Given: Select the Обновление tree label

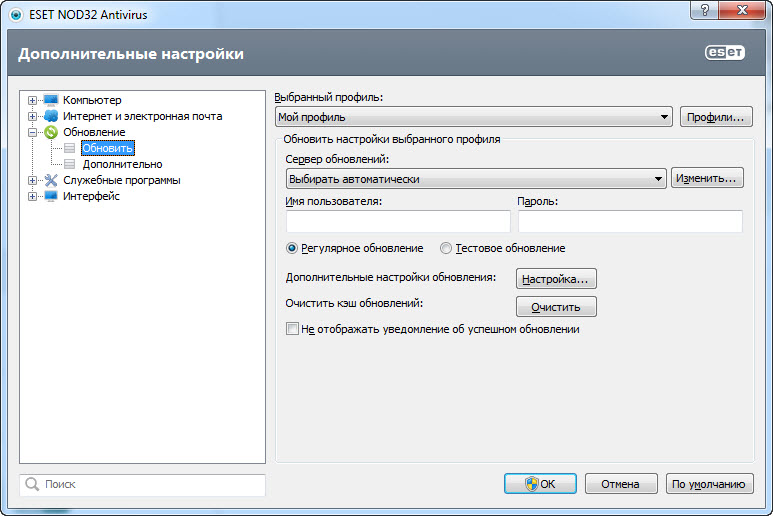Looking at the screenshot, I should [x=94, y=132].
